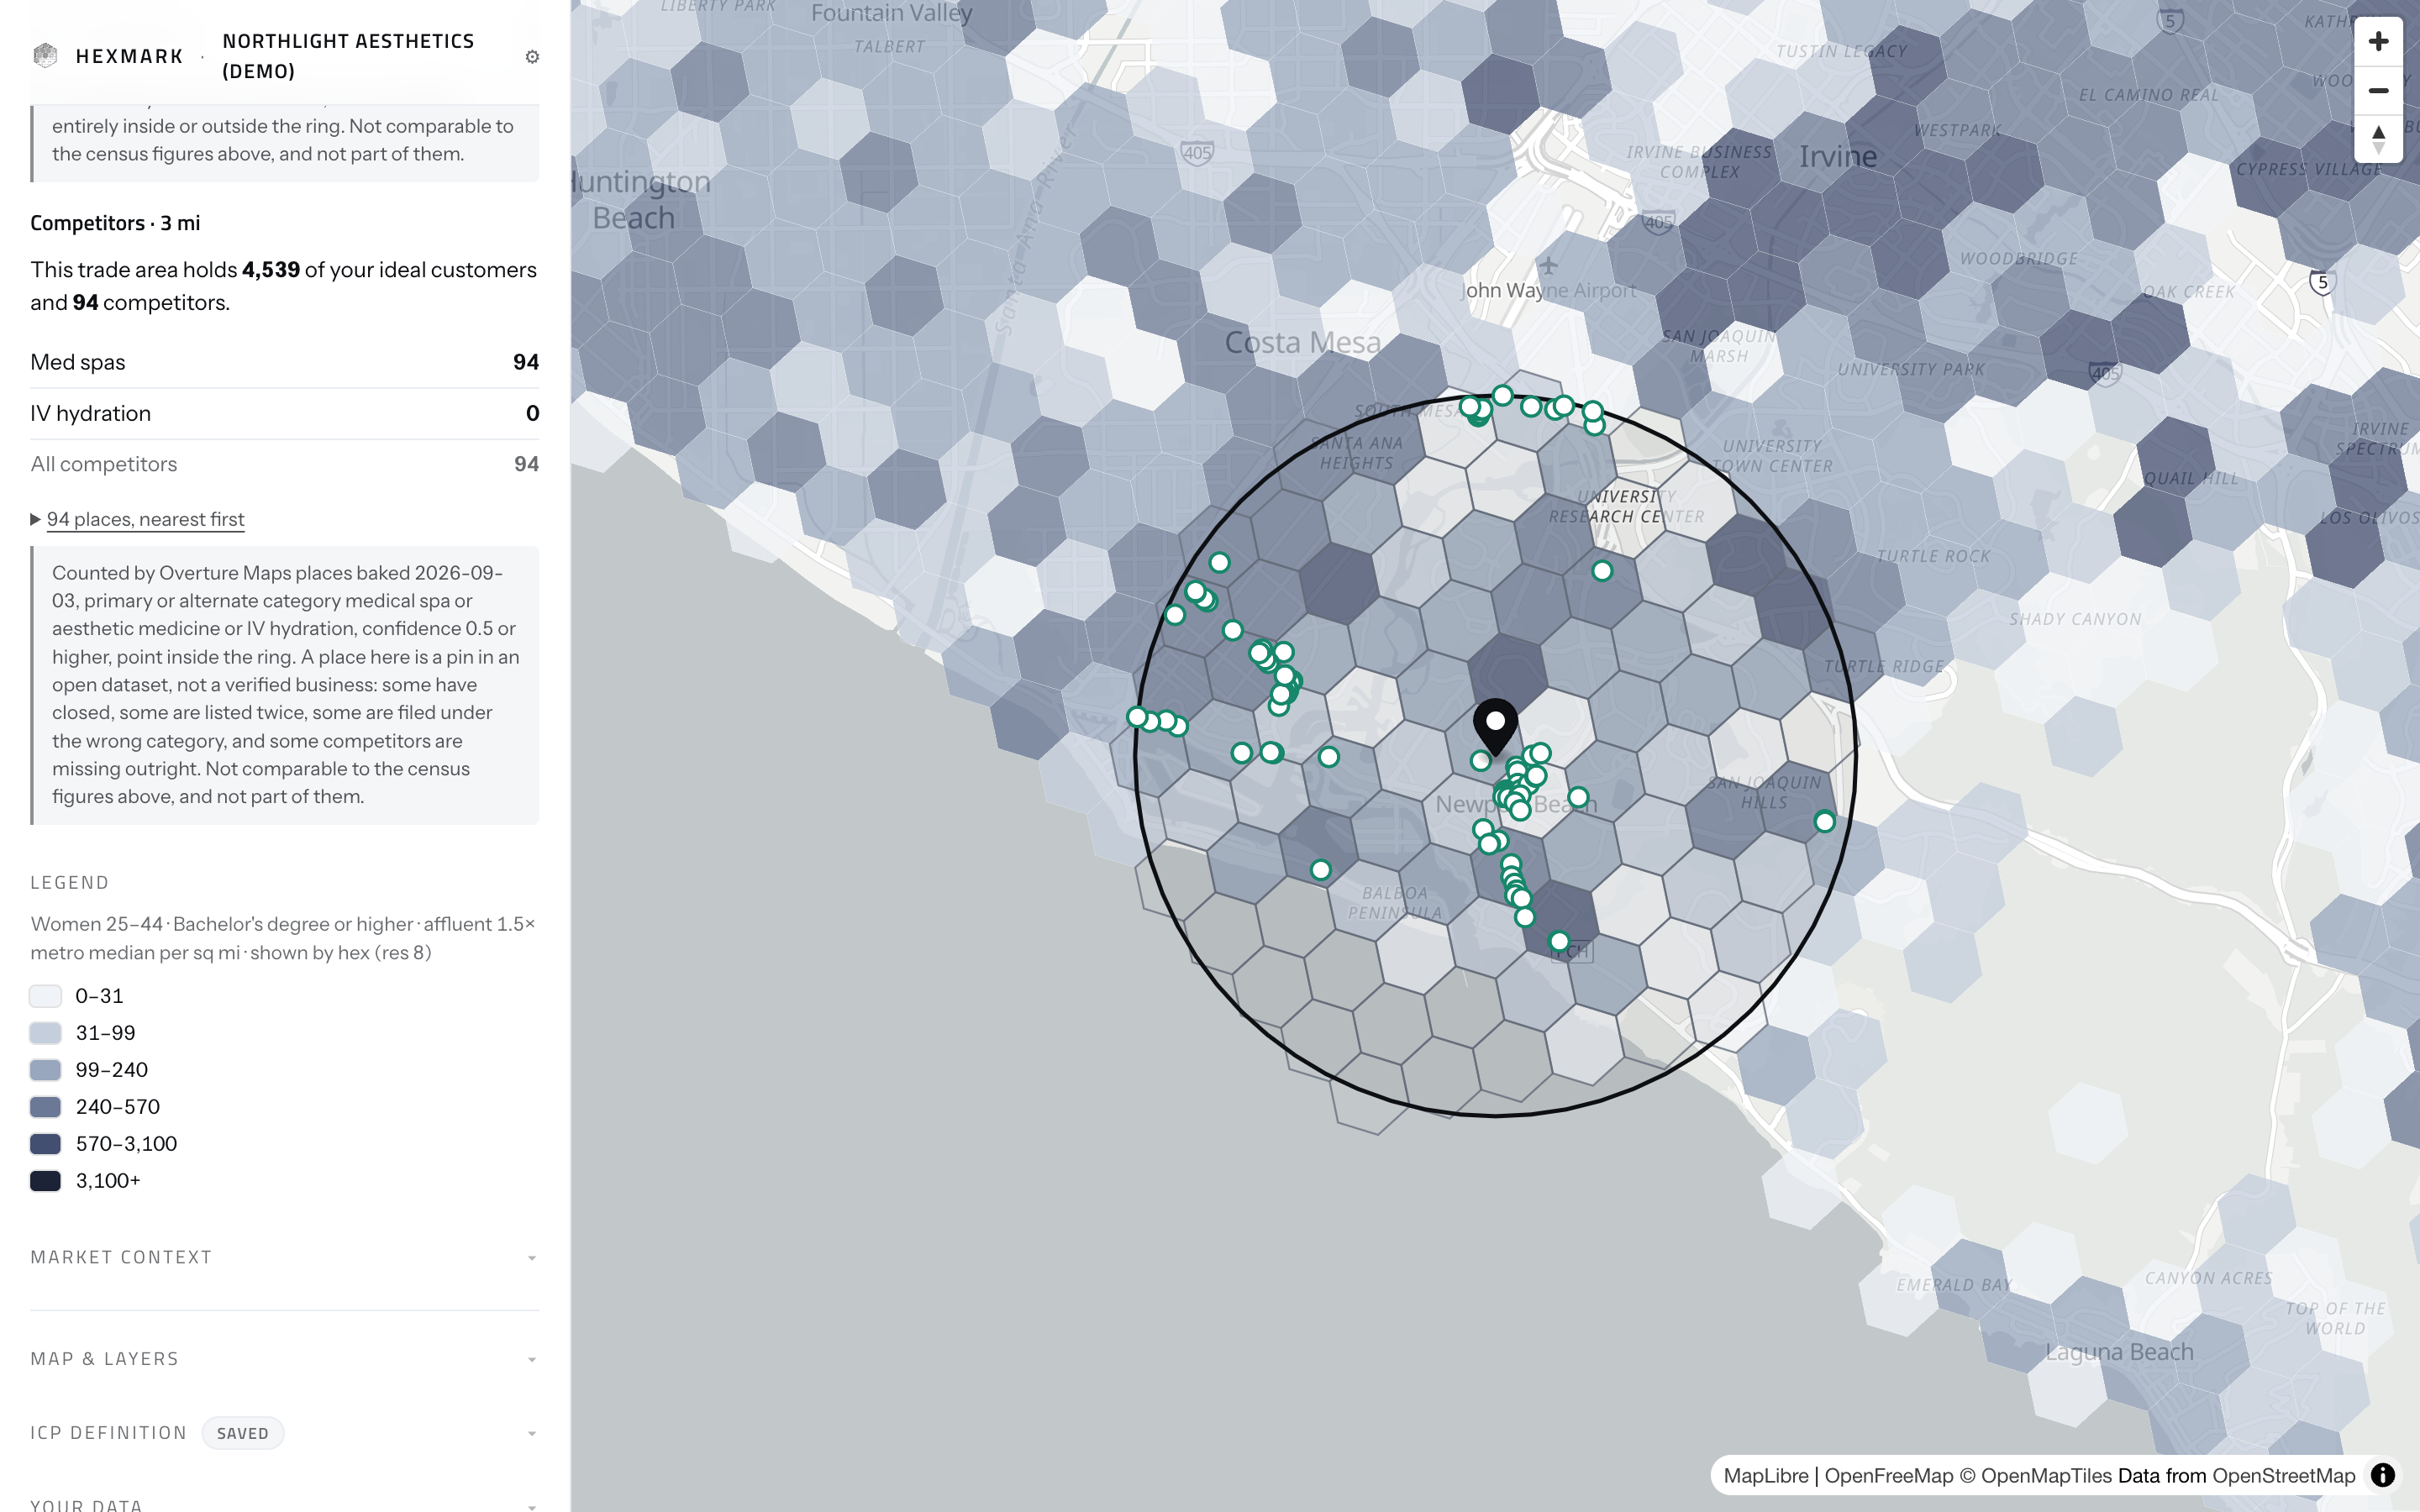The width and height of the screenshot is (2420, 1512).
Task: Click the Quail Hill map label
Action: tap(2190, 478)
